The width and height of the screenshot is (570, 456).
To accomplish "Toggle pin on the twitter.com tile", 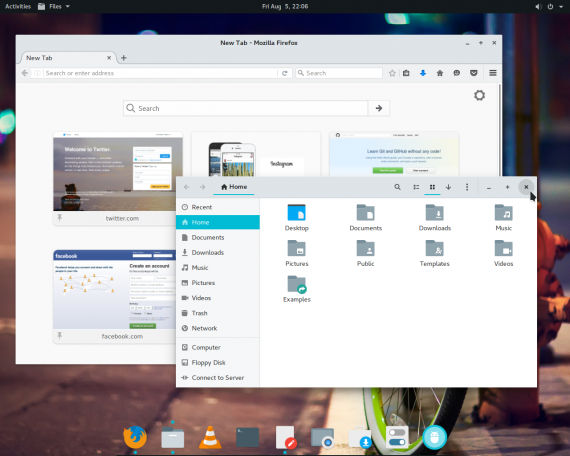I will pyautogui.click(x=60, y=218).
